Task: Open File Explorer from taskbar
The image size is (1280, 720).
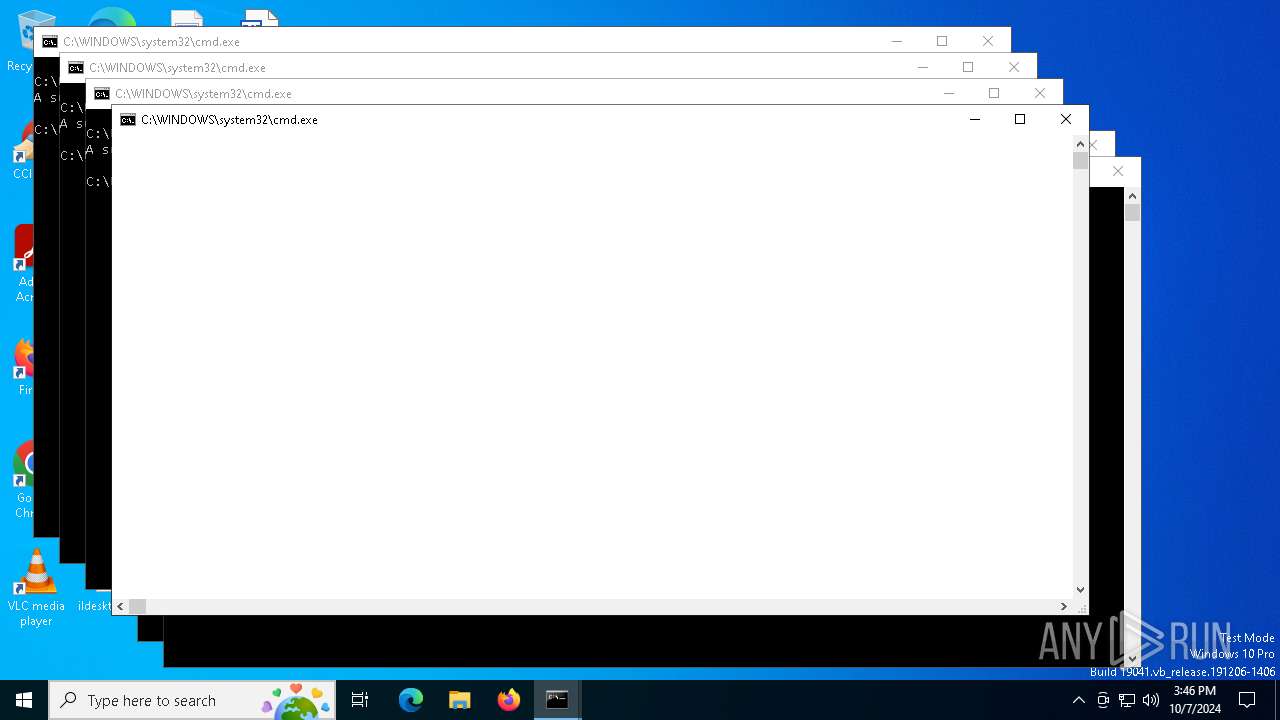Action: (x=460, y=700)
